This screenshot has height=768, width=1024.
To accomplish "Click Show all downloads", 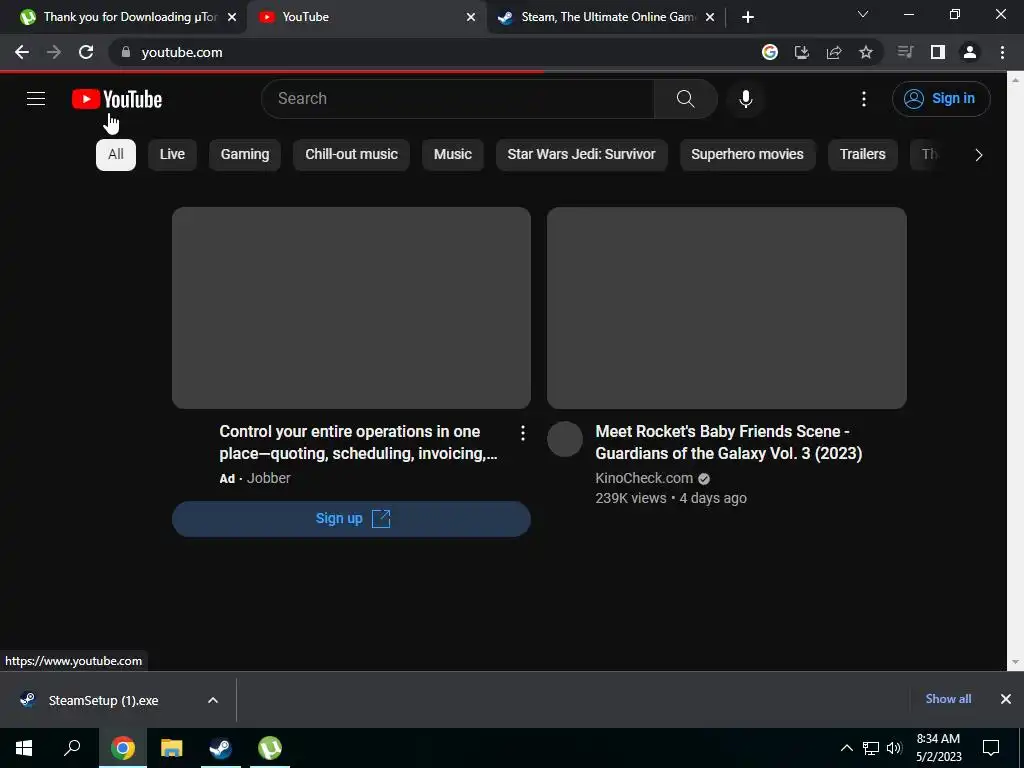I will pyautogui.click(x=948, y=699).
